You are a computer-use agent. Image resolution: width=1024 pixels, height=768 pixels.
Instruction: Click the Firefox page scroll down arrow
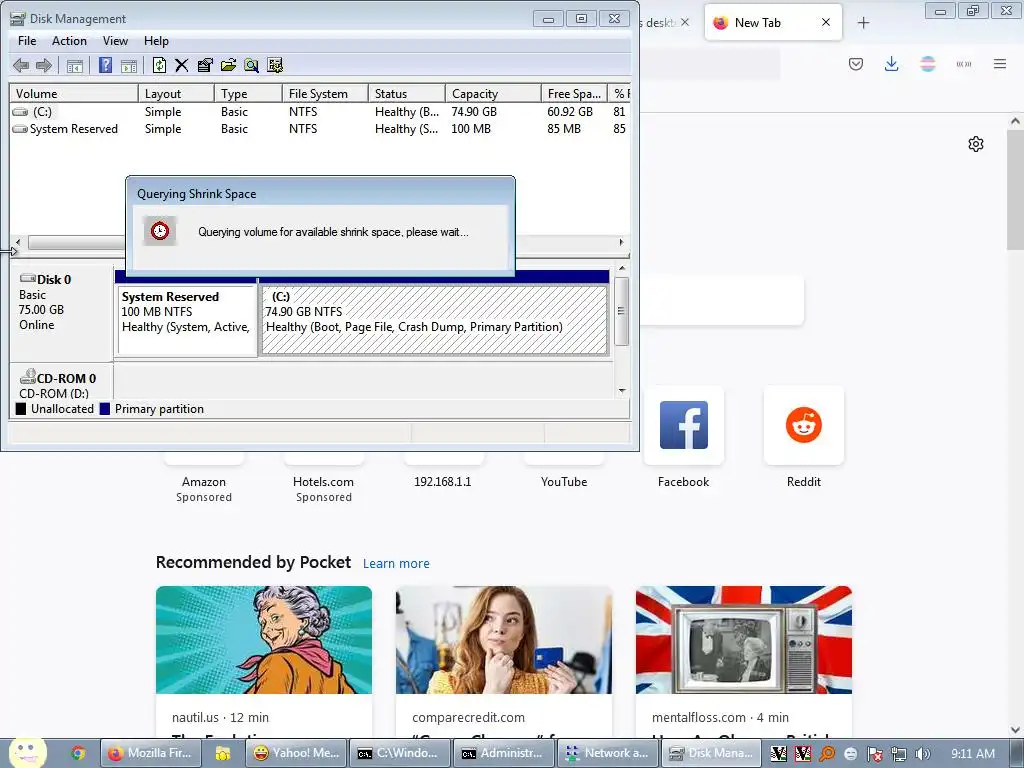(x=1015, y=730)
